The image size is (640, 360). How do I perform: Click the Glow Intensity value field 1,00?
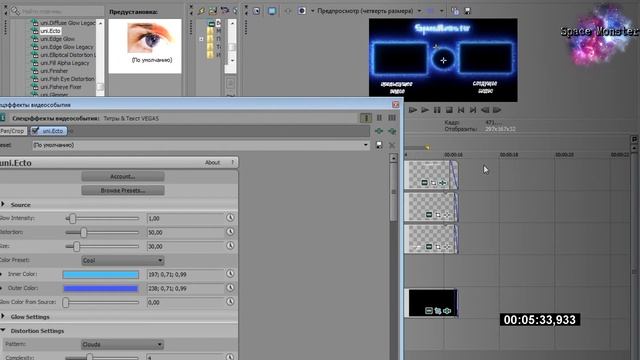pos(185,218)
